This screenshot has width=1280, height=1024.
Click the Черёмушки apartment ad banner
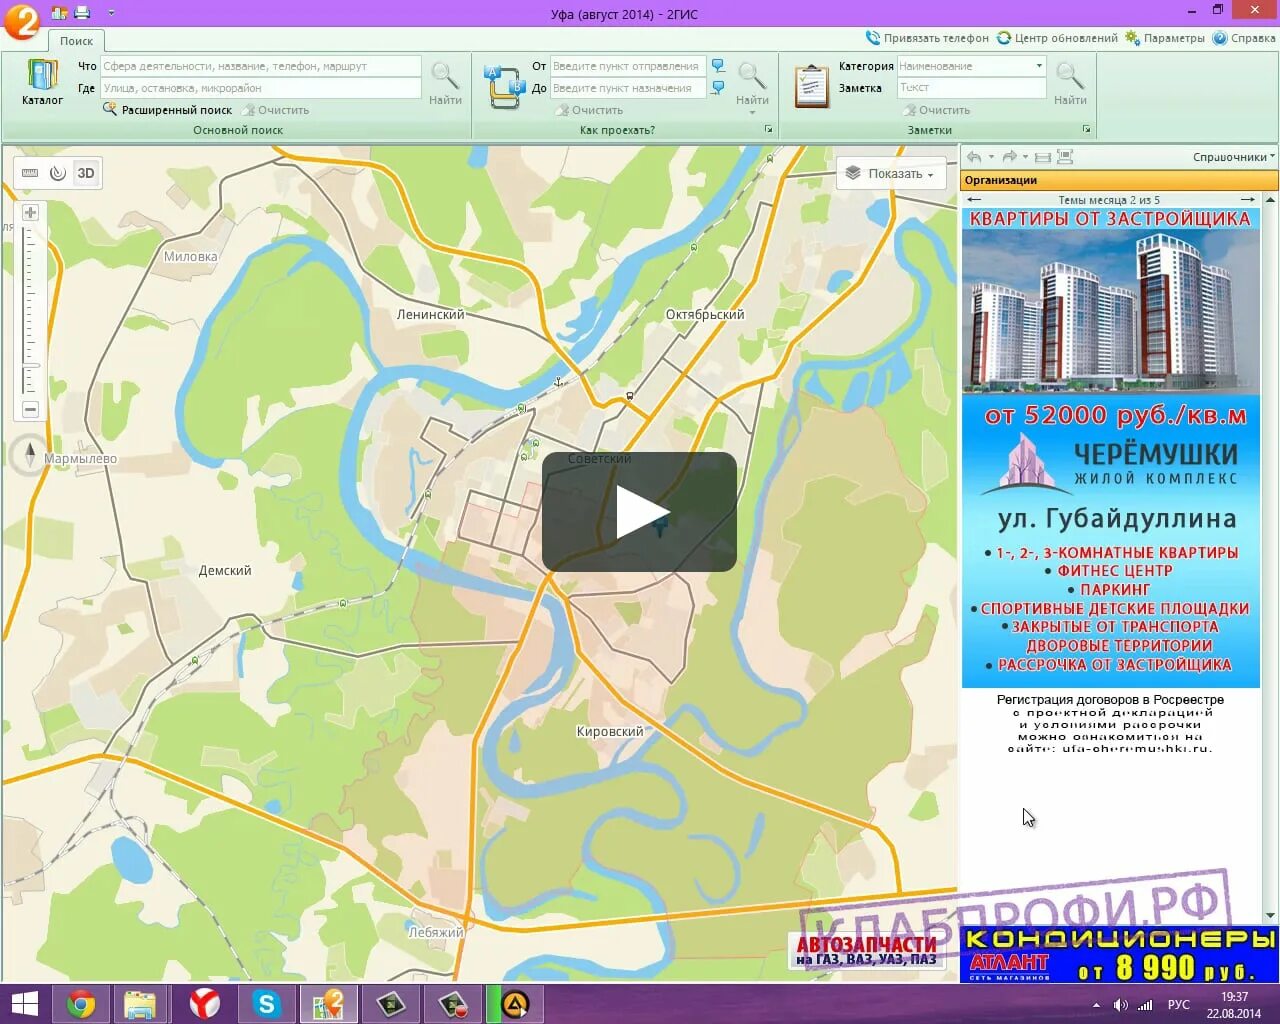pos(1111,447)
